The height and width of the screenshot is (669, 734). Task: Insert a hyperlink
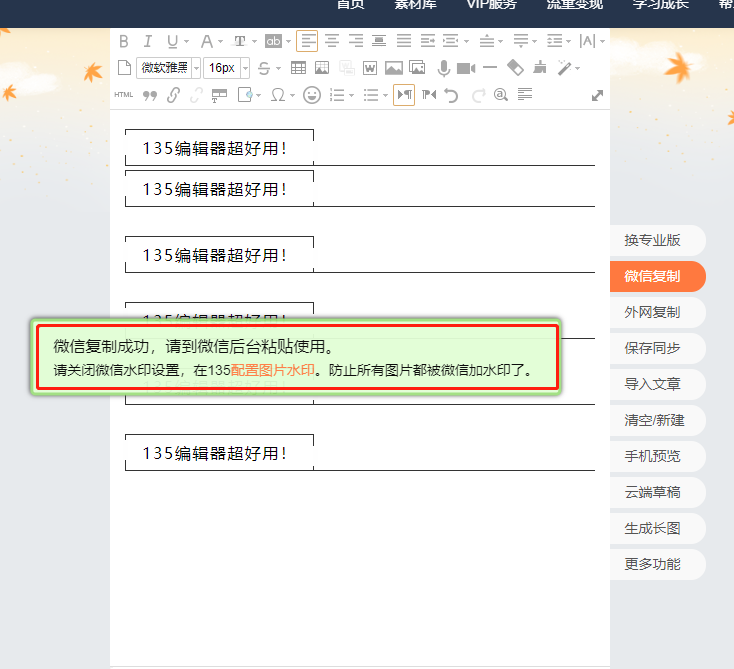coord(173,95)
